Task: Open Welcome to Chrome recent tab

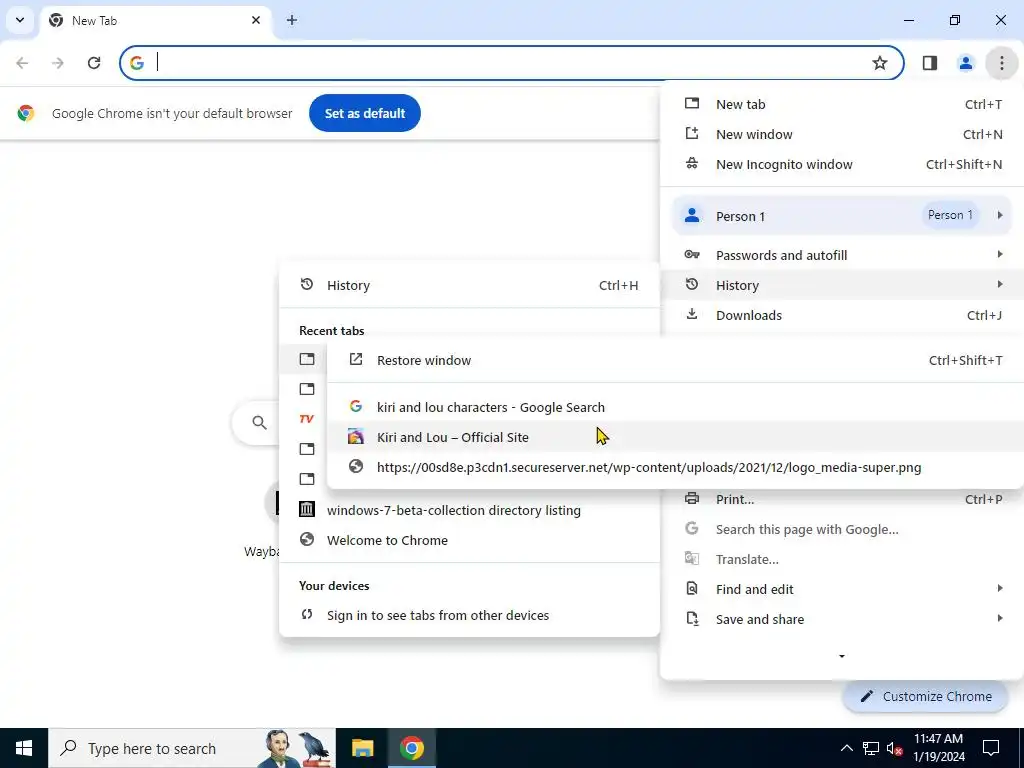Action: pos(469,540)
